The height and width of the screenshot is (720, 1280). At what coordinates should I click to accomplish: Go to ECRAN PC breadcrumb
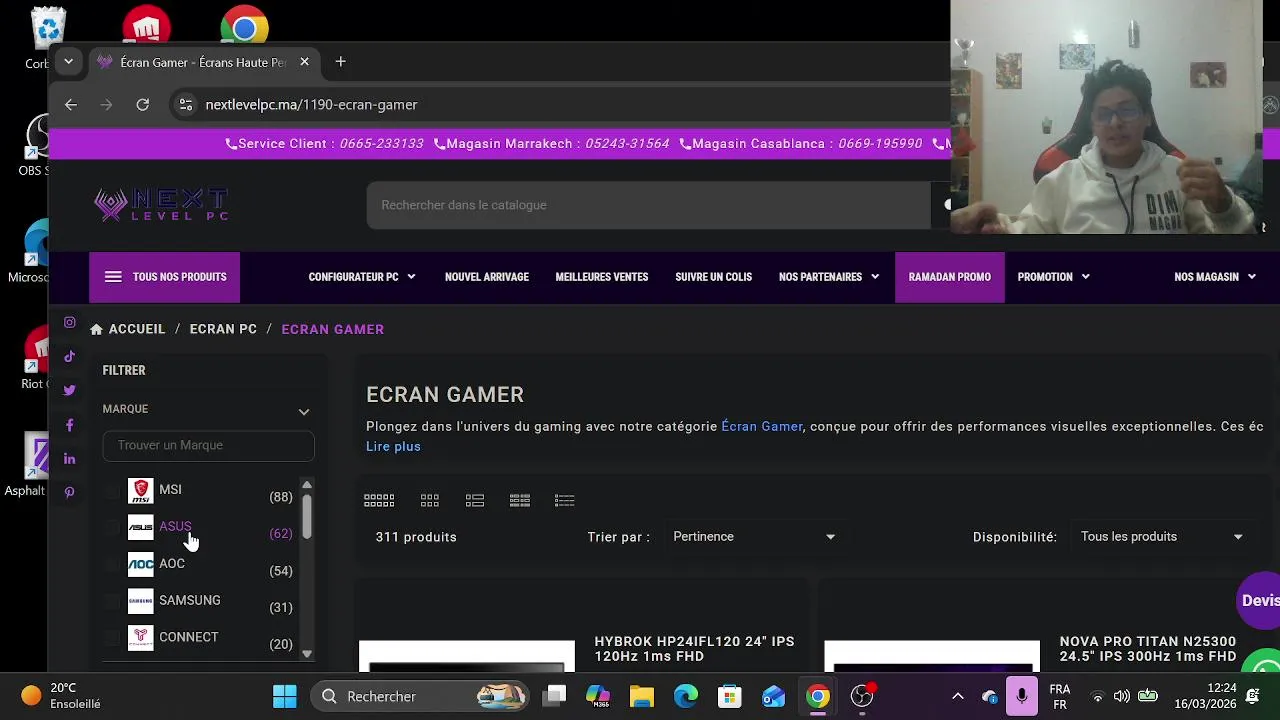(223, 329)
